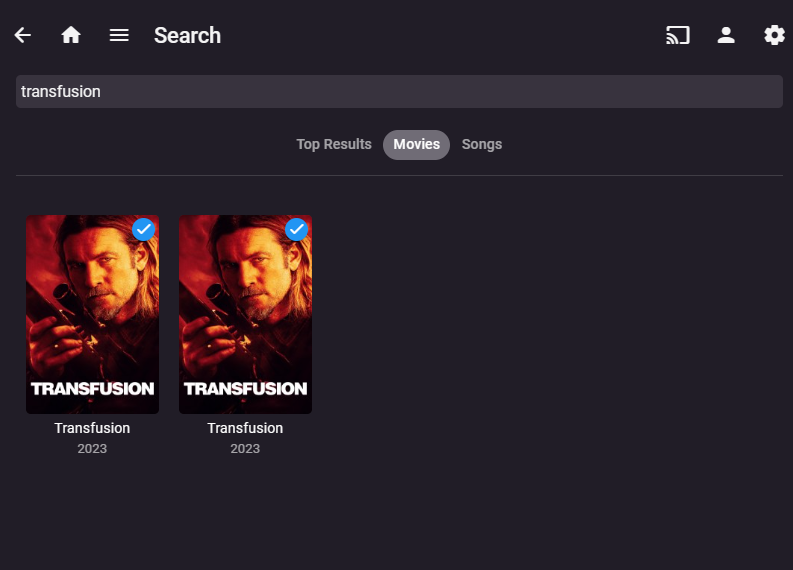This screenshot has height=570, width=793.
Task: Switch to the Top Results tab
Action: coord(334,145)
